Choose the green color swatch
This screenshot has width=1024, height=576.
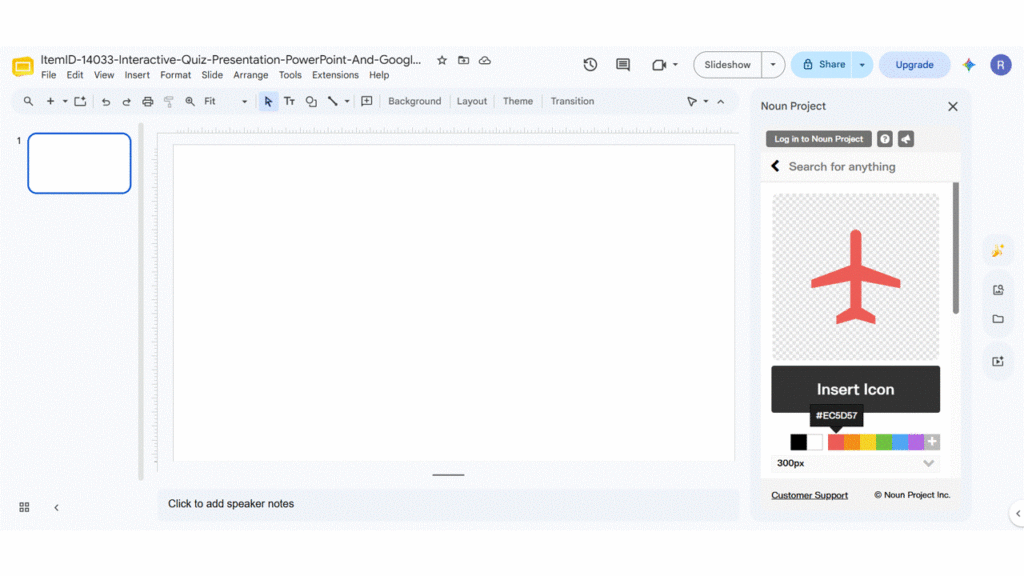(x=884, y=442)
